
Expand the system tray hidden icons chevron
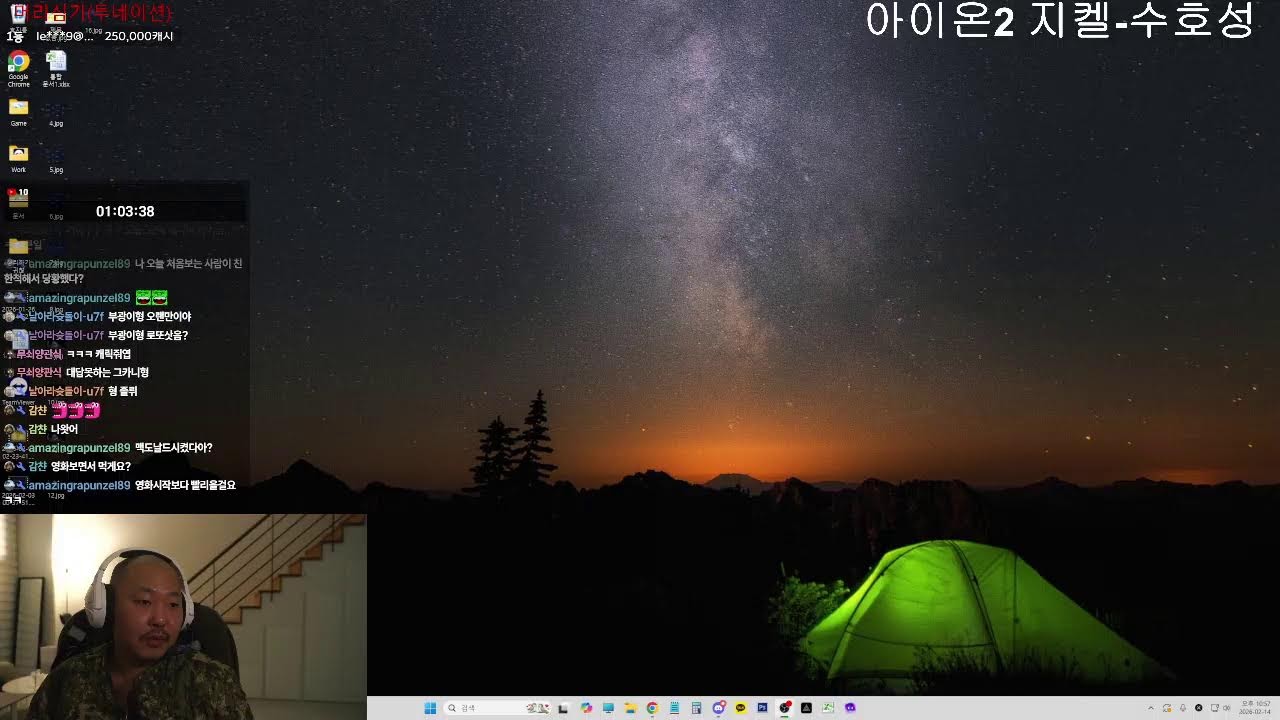click(1151, 708)
